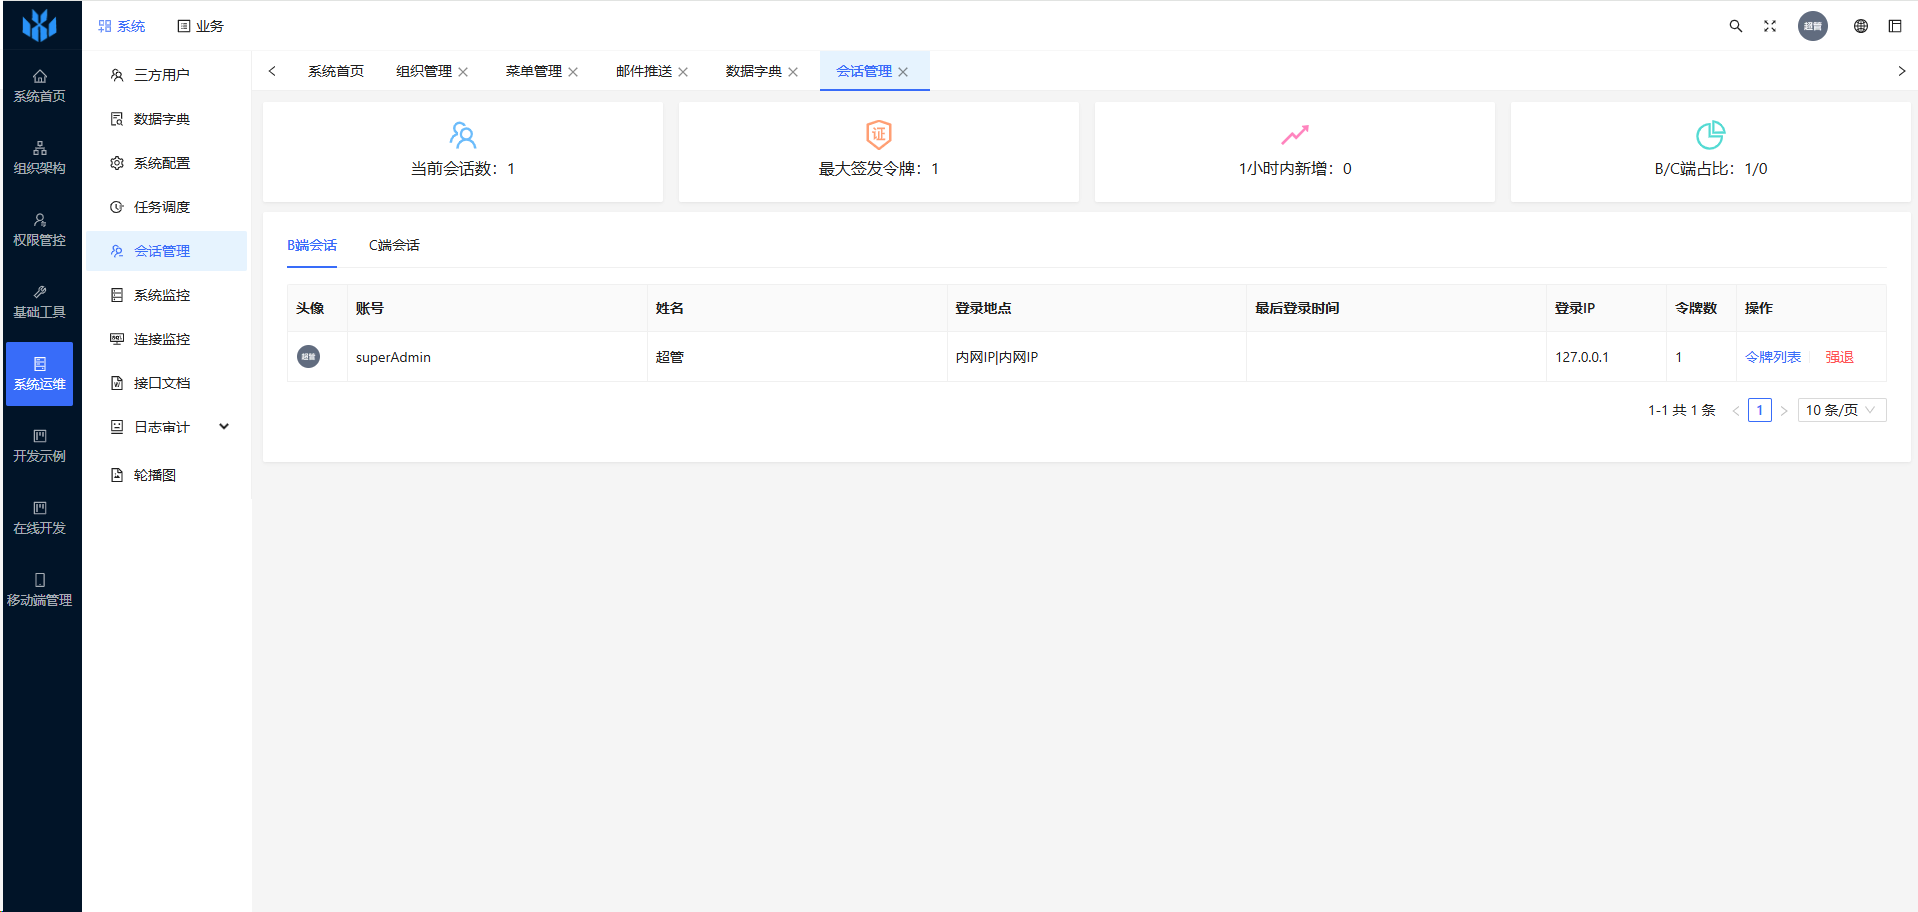Open 任务调度 in the side menu
Screen dimensions: 1918x912
(x=162, y=207)
